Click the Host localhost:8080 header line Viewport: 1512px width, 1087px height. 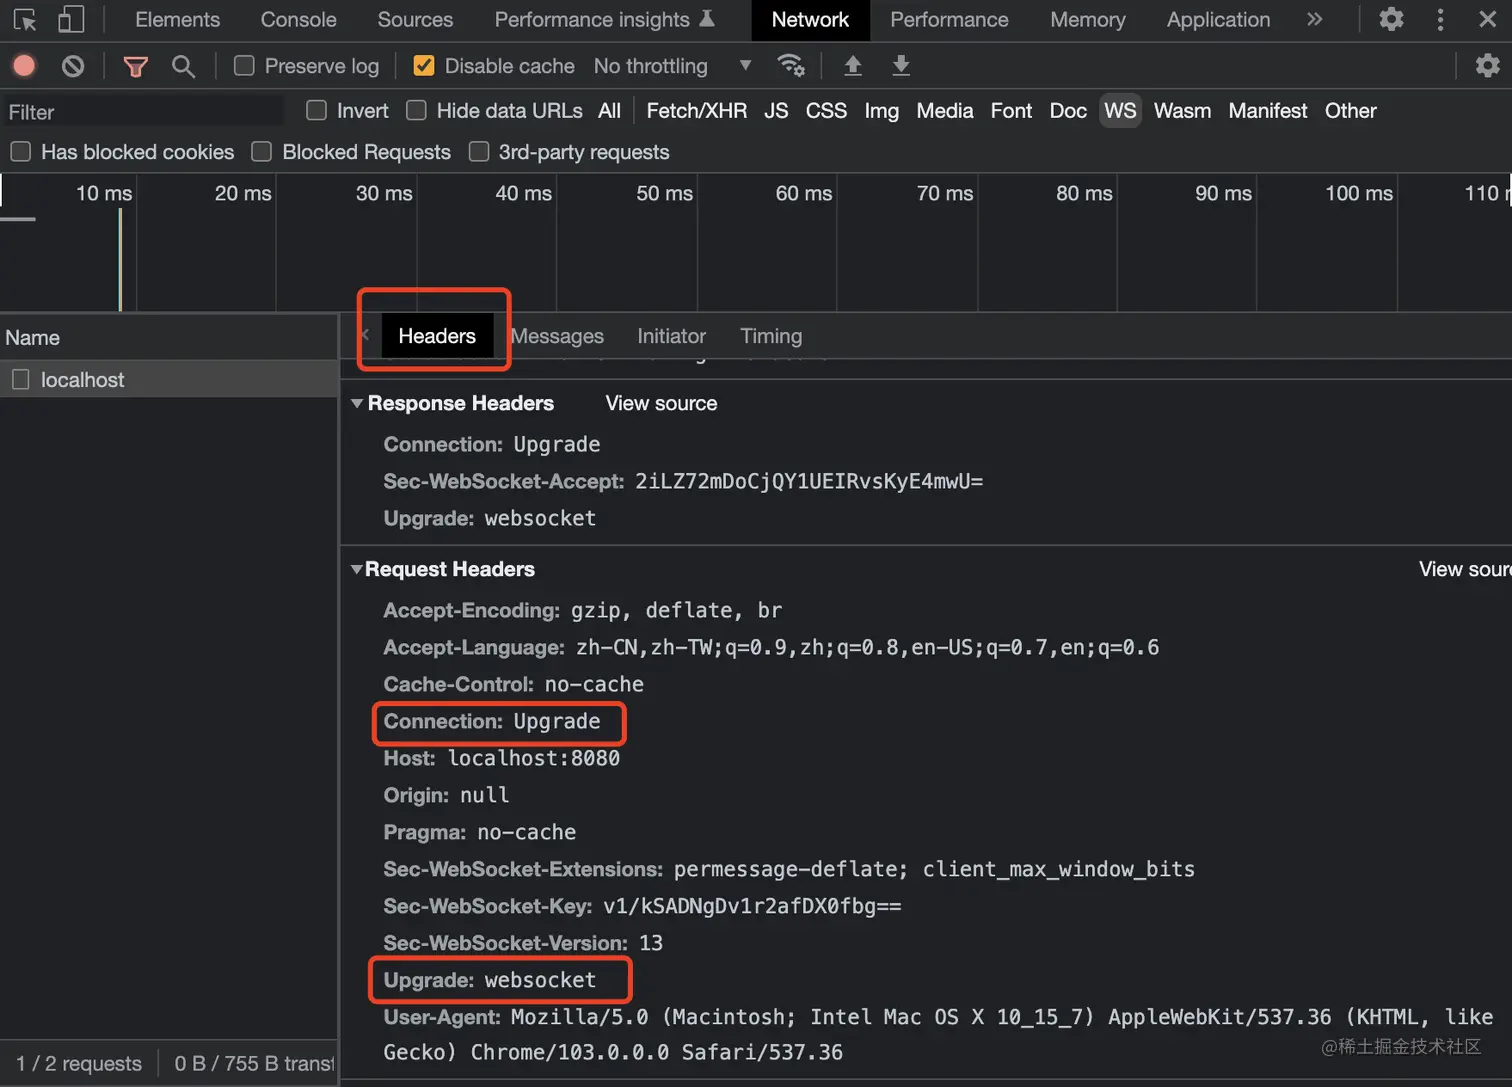click(501, 758)
